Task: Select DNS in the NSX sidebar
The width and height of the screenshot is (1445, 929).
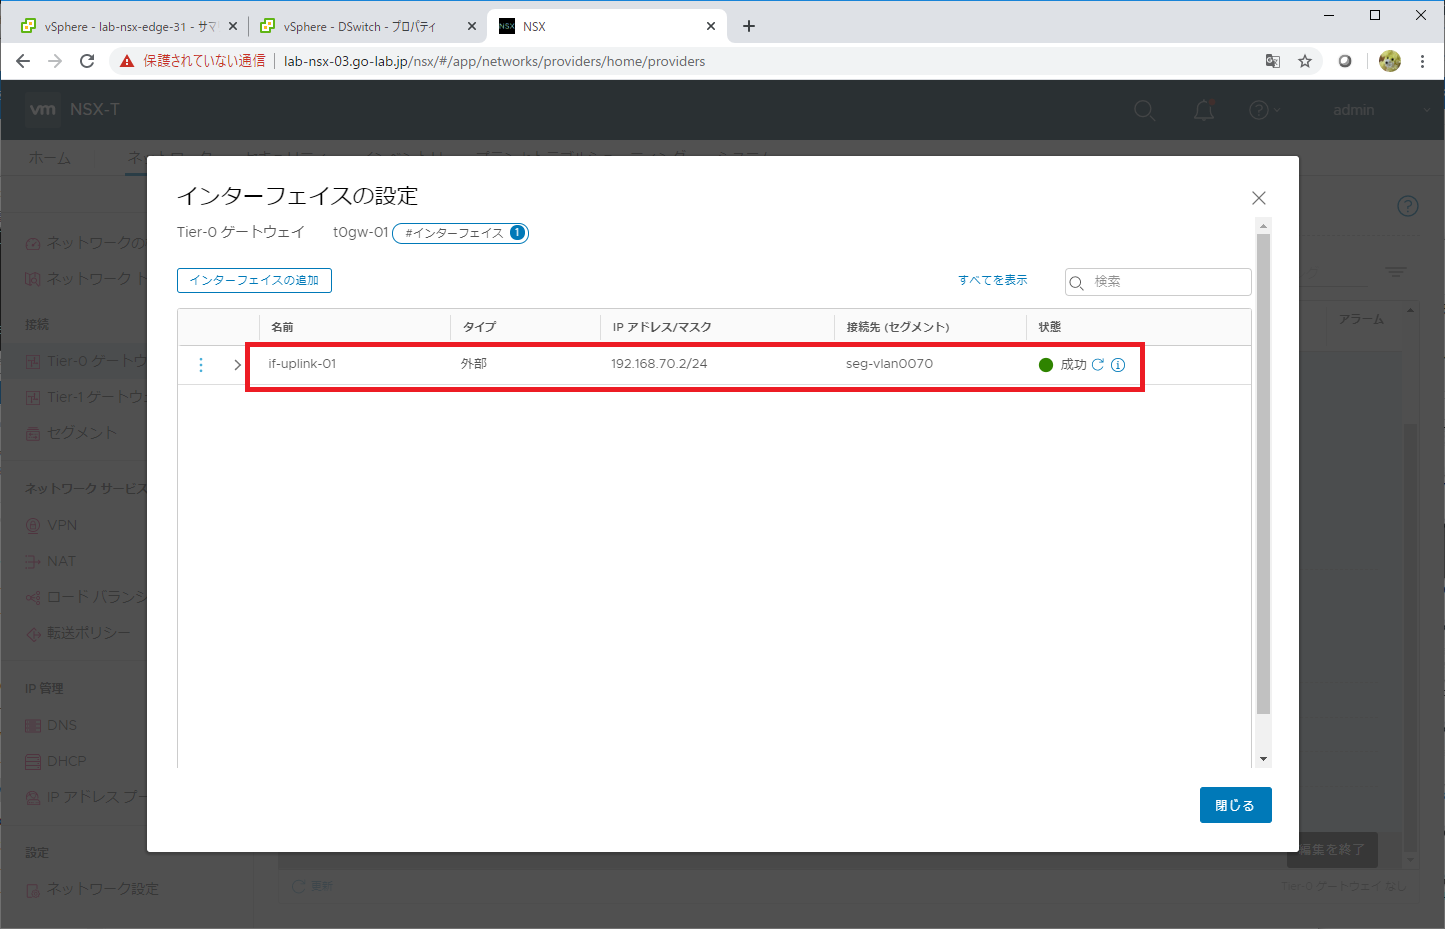Action: pos(61,725)
